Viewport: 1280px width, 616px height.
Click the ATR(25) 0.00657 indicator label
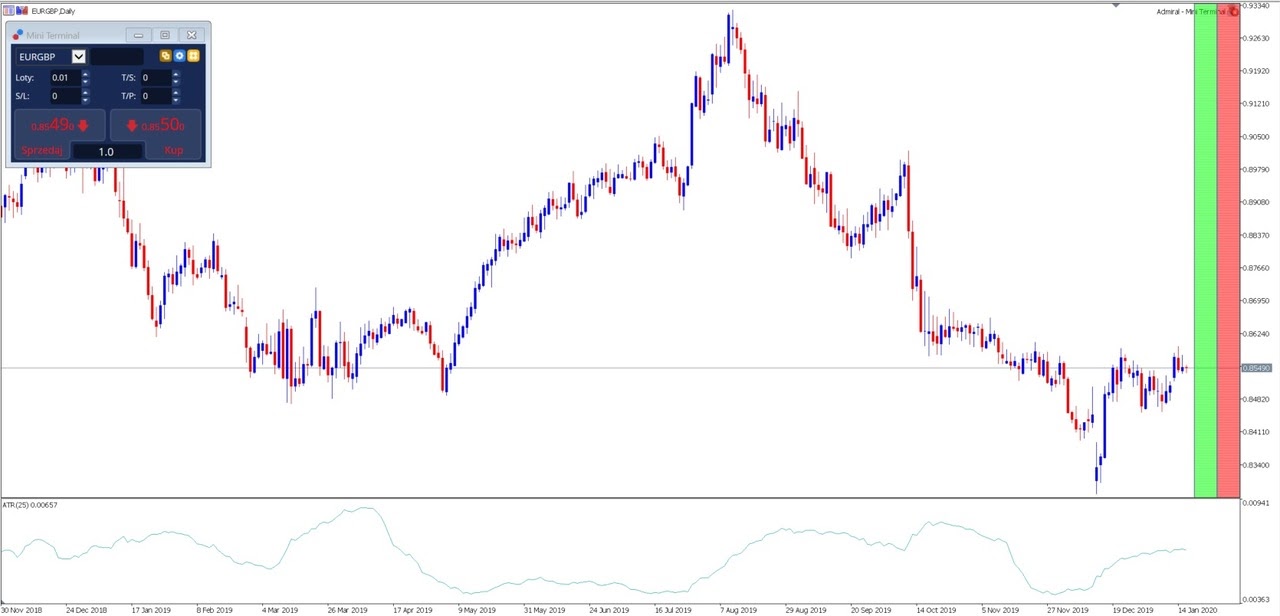tap(29, 503)
